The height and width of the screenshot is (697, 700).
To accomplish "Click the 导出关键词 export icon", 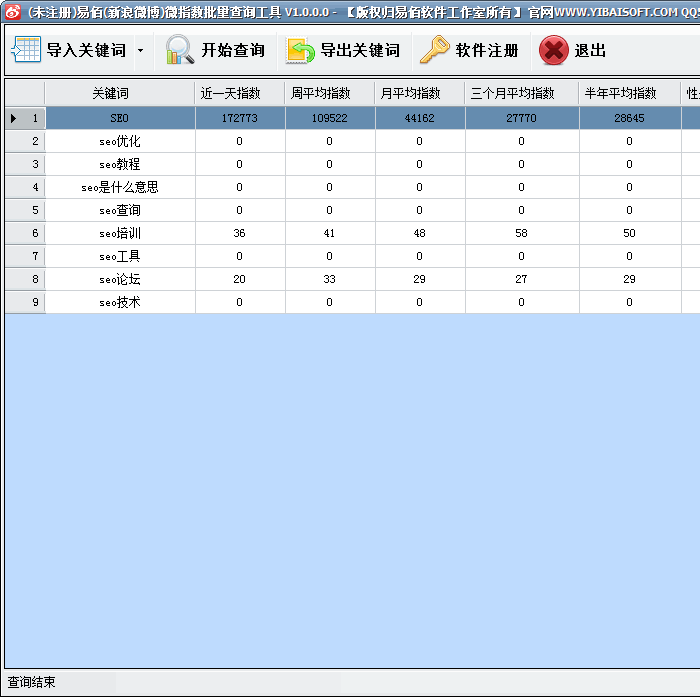I will pos(301,50).
